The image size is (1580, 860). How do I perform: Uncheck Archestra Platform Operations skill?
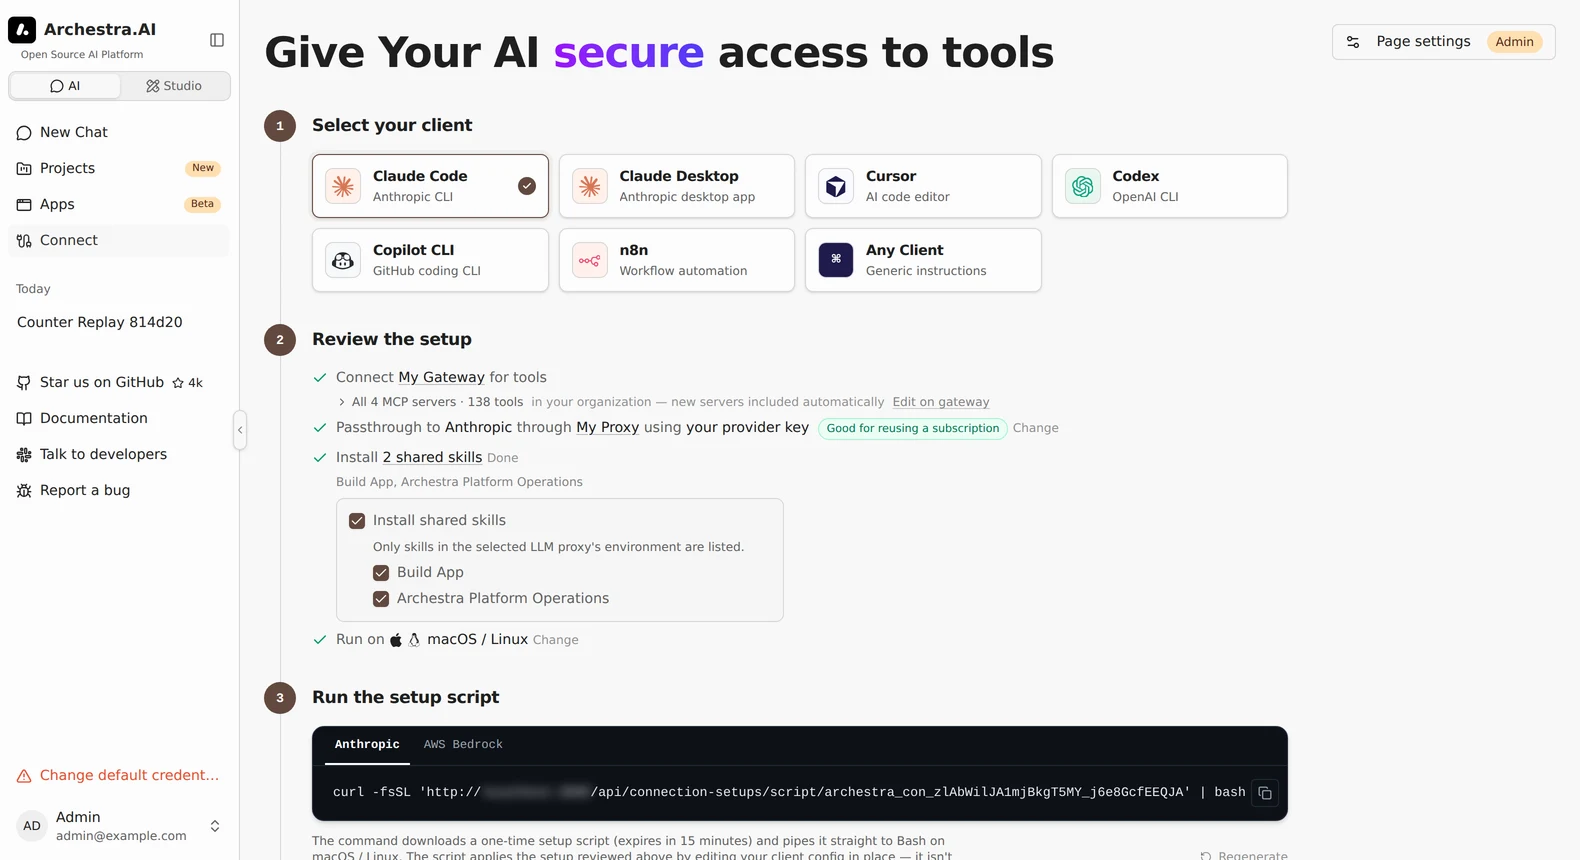[x=381, y=599]
